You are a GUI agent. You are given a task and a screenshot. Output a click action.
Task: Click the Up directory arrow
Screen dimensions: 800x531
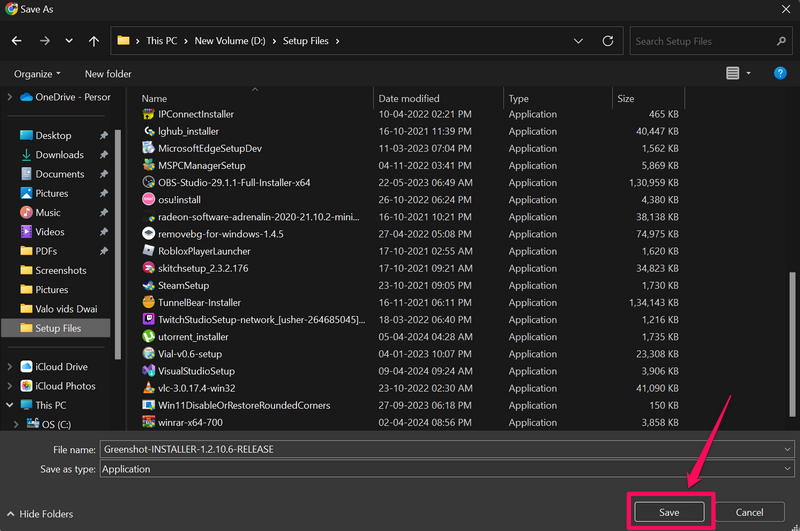(94, 41)
